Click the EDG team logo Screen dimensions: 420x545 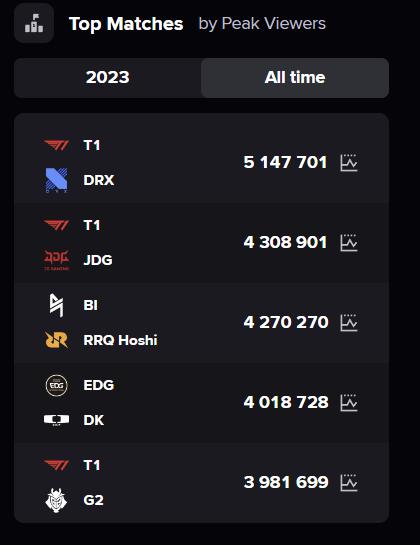[57, 385]
